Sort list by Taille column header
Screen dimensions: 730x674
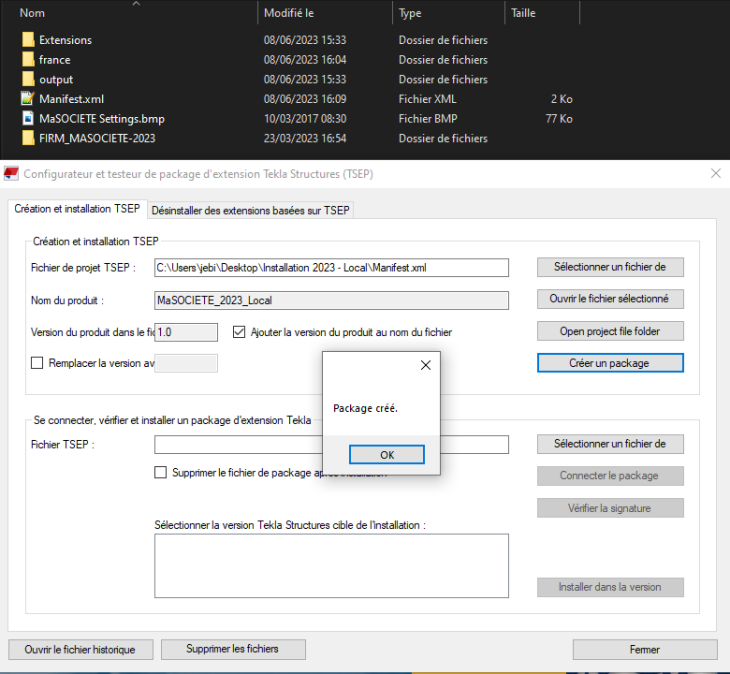pyautogui.click(x=523, y=13)
